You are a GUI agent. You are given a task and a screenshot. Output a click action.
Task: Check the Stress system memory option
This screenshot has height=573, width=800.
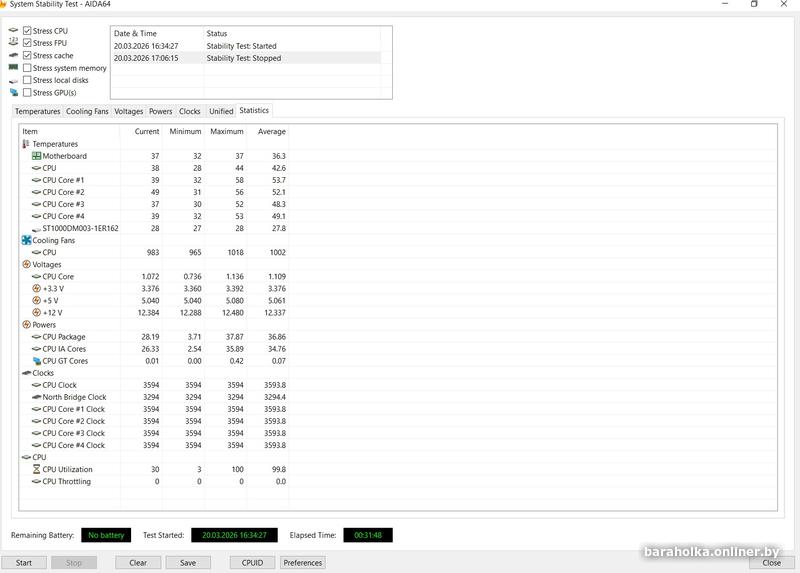click(x=27, y=68)
